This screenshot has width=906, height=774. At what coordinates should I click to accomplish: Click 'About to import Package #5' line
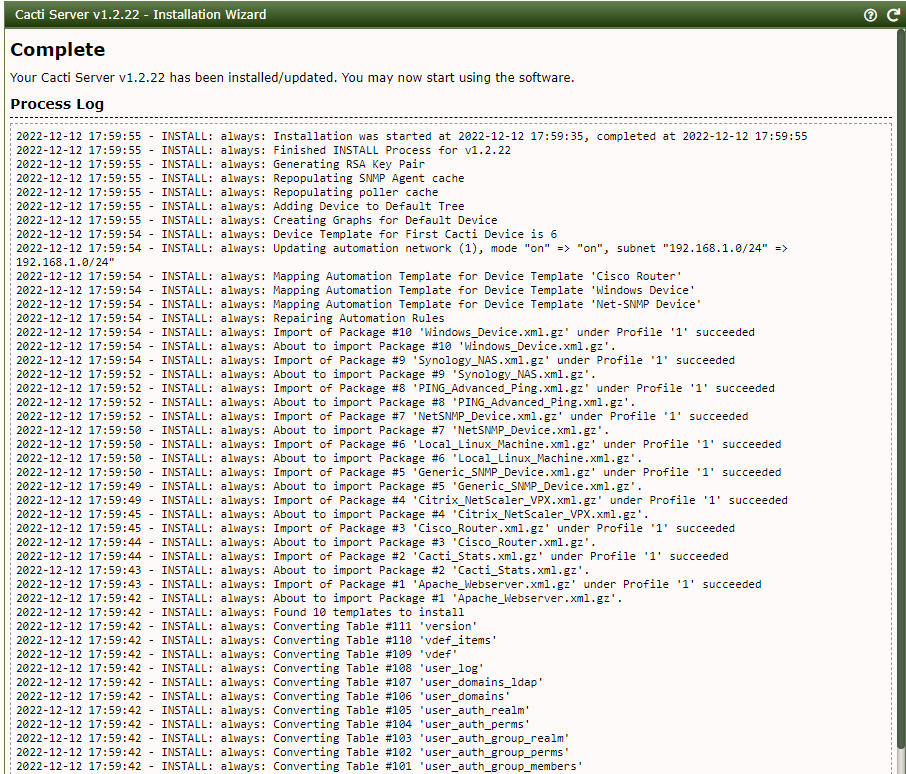pos(329,486)
